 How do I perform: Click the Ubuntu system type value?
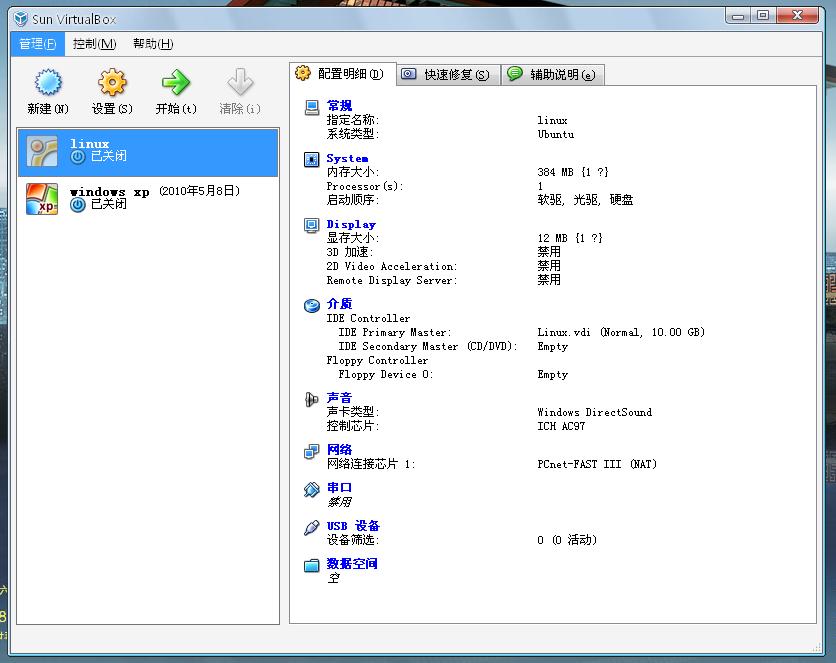pyautogui.click(x=556, y=134)
